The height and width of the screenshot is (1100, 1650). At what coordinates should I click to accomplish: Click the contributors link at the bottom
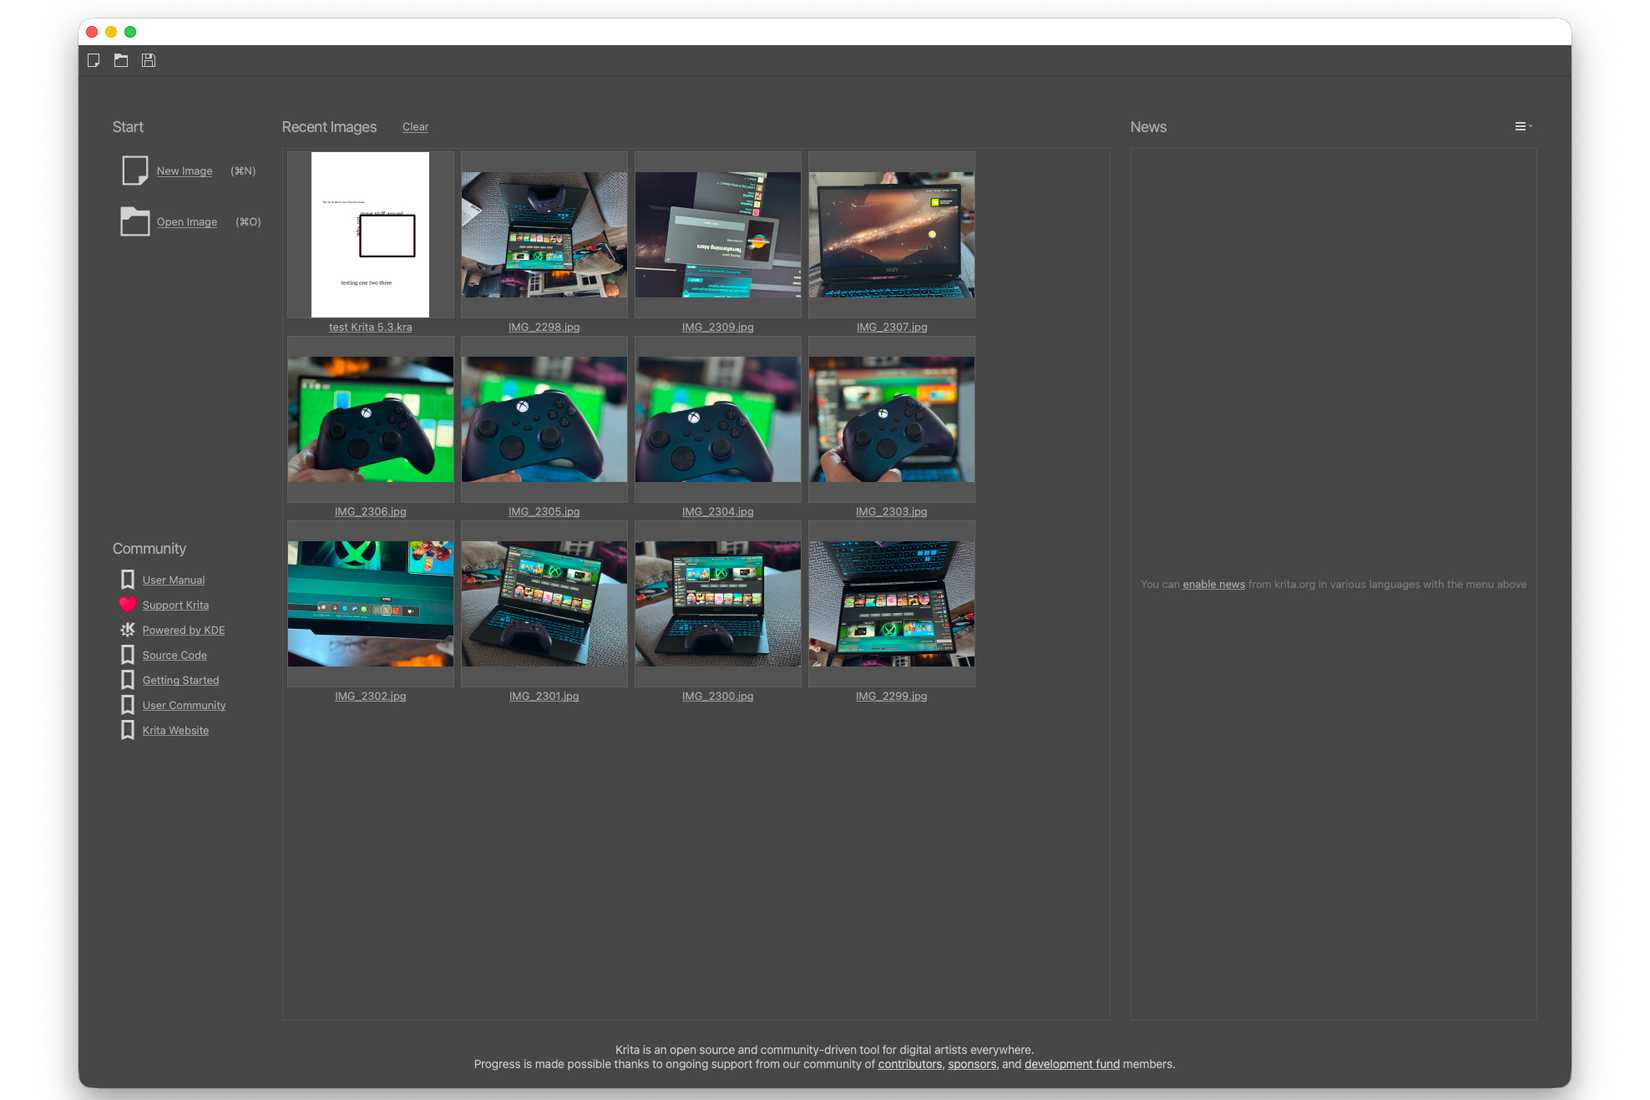908,1064
